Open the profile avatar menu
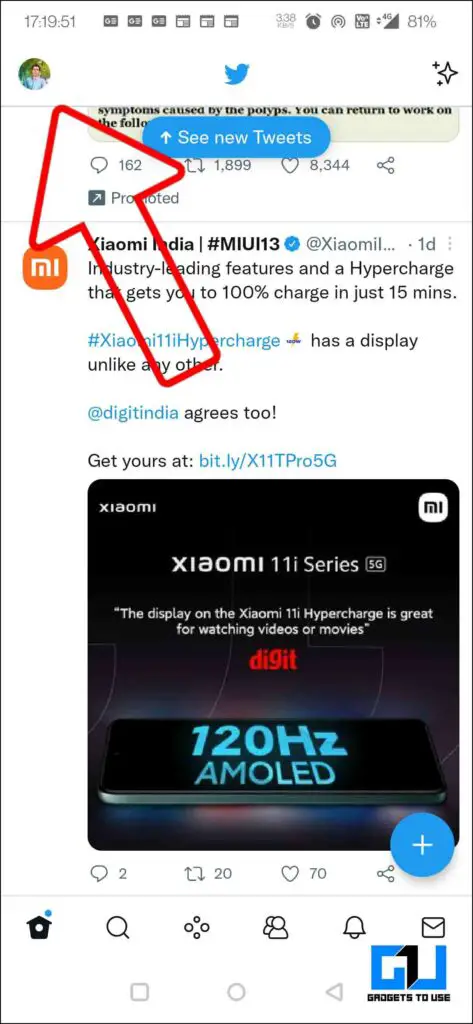Screen dimensions: 473x1024 34,74
